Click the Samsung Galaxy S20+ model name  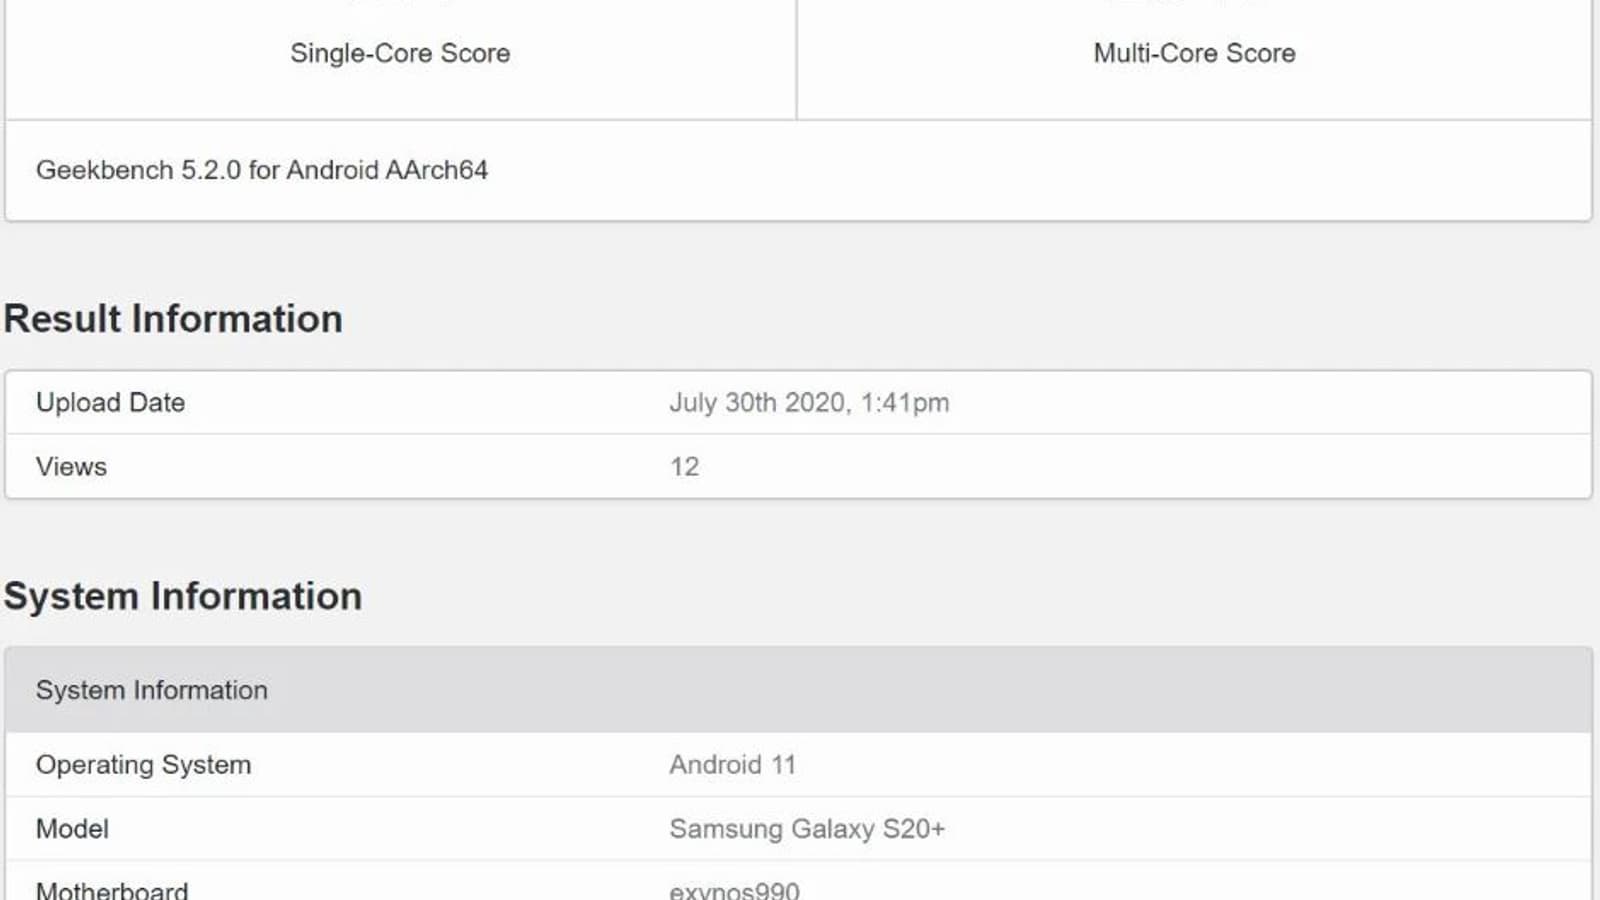pos(807,829)
